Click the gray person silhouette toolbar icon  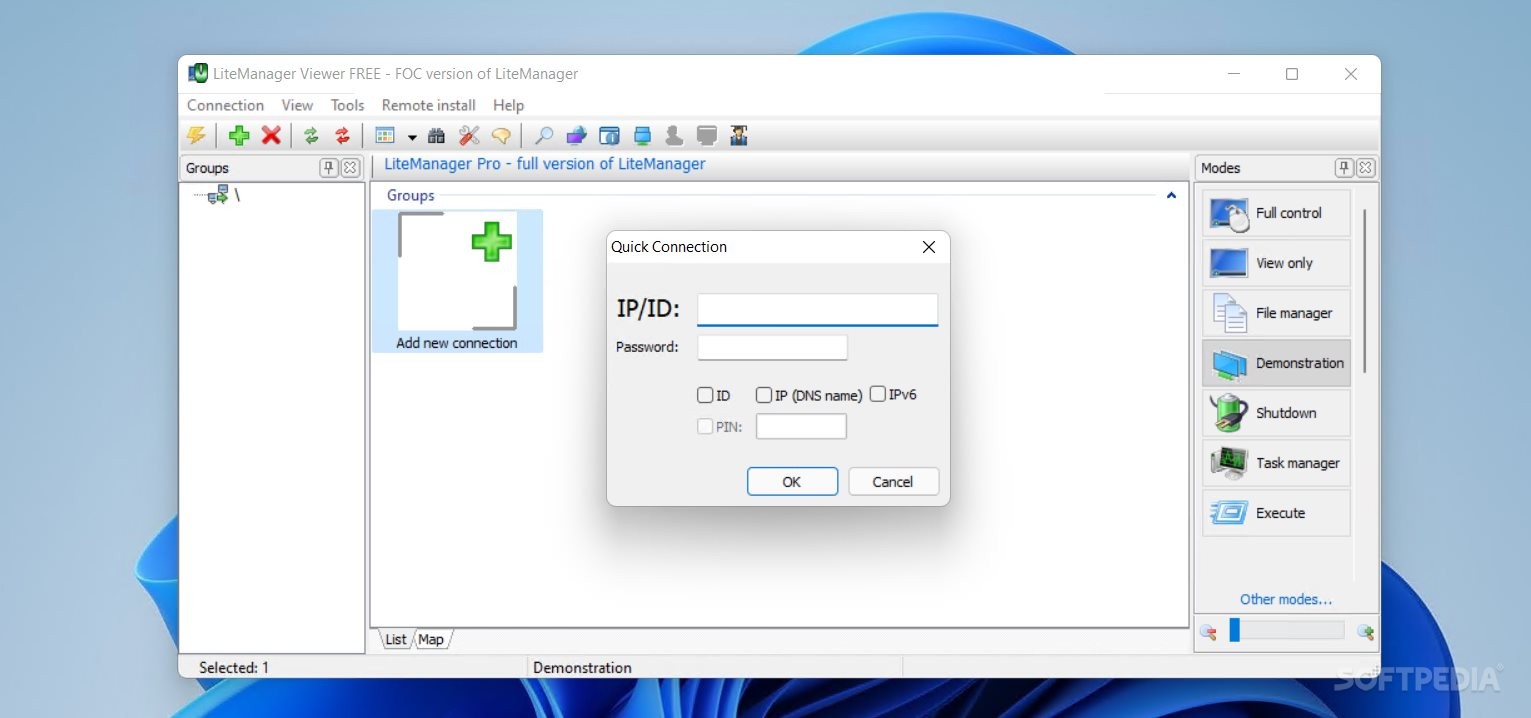[x=674, y=135]
